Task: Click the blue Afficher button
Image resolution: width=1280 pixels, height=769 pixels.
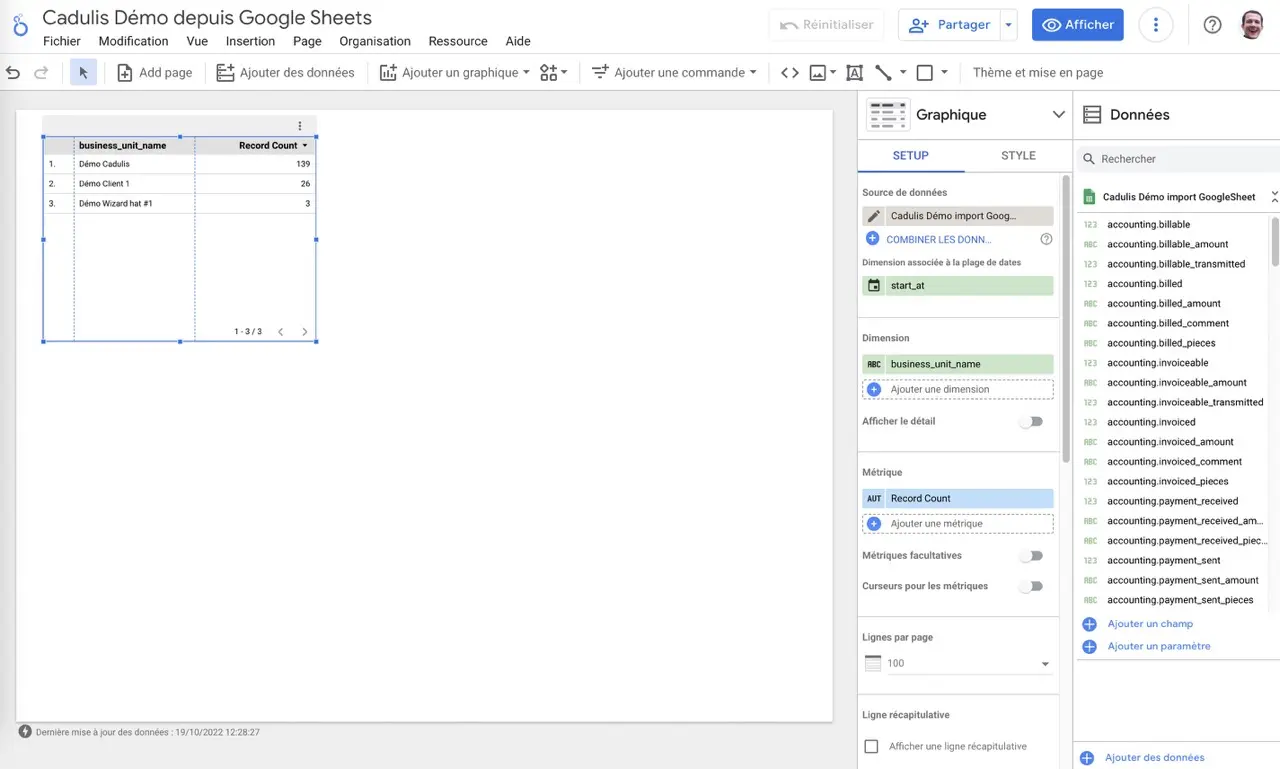Action: [1077, 25]
